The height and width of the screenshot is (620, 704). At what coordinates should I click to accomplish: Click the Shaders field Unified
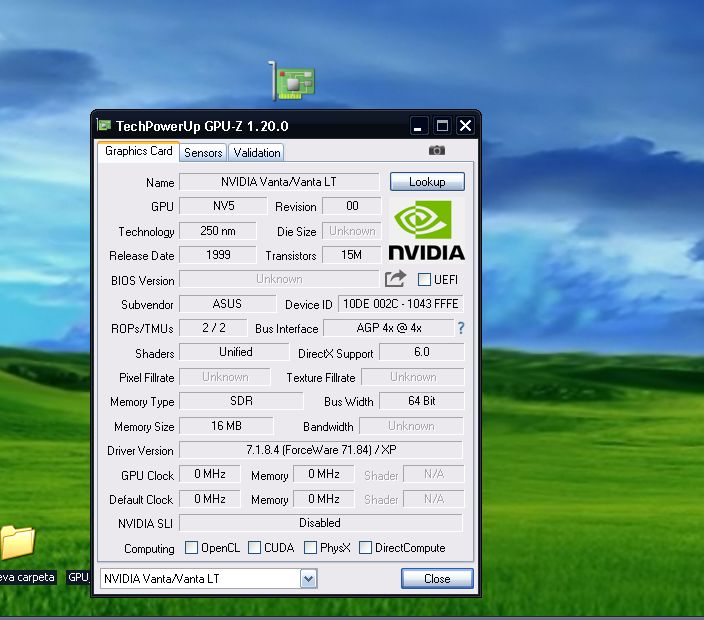pos(234,352)
